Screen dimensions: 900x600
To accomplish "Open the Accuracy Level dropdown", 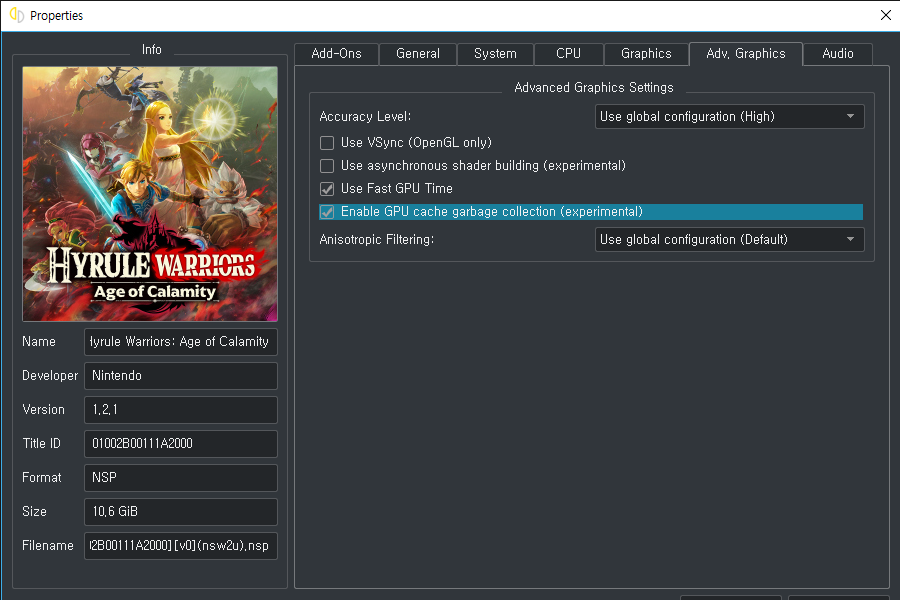I will [730, 117].
